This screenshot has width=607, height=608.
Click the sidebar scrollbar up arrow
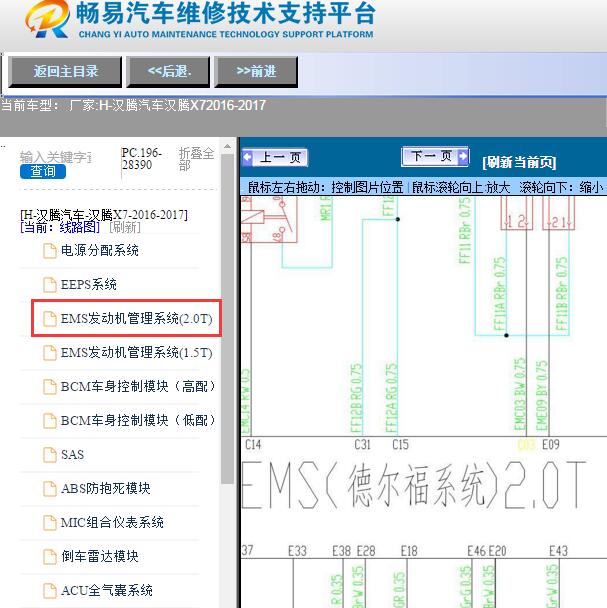pyautogui.click(x=227, y=147)
